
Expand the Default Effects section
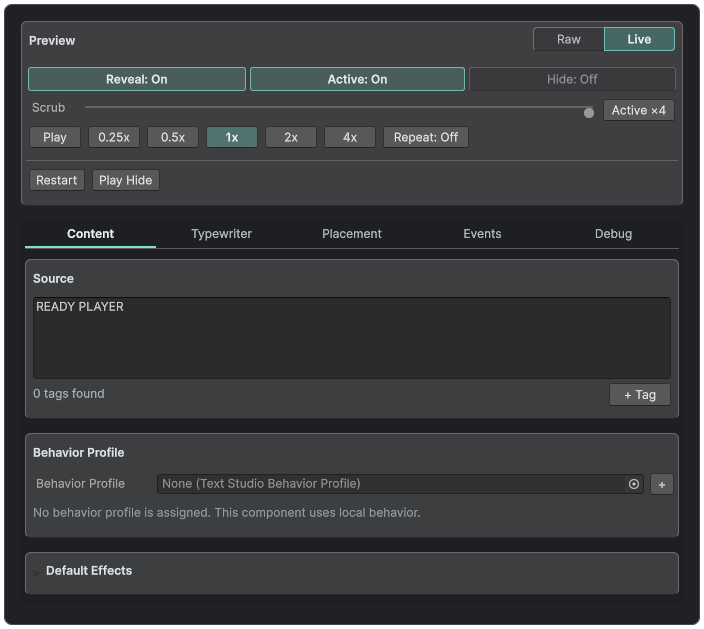click(352, 571)
